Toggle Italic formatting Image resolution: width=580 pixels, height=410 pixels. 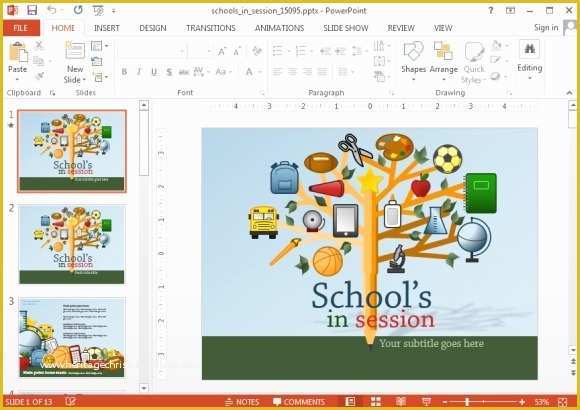(x=139, y=72)
